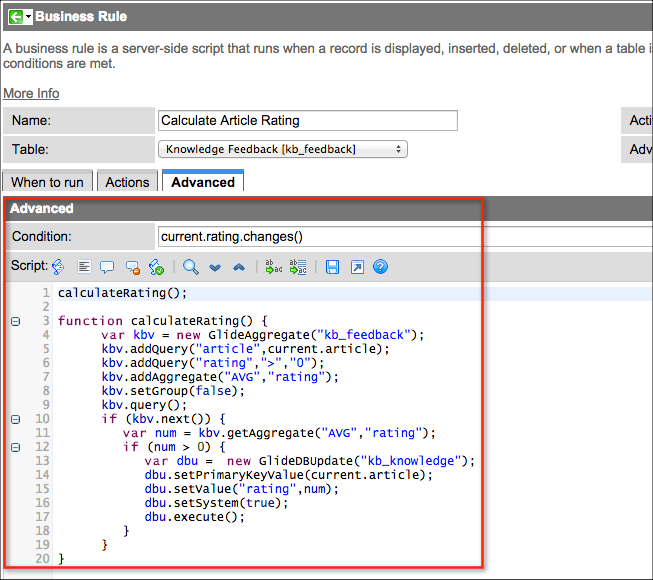Click the magnifying glass search icon

pyautogui.click(x=190, y=267)
